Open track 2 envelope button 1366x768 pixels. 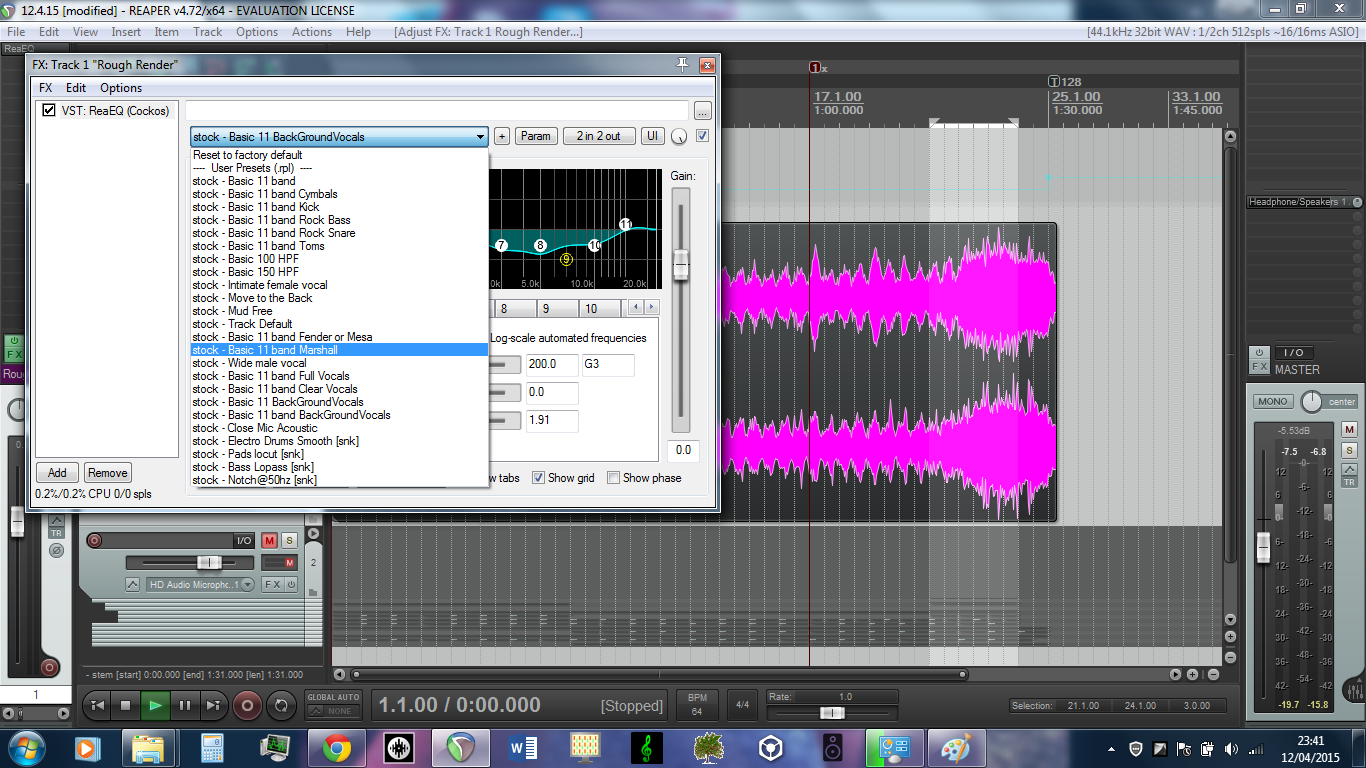click(x=132, y=585)
